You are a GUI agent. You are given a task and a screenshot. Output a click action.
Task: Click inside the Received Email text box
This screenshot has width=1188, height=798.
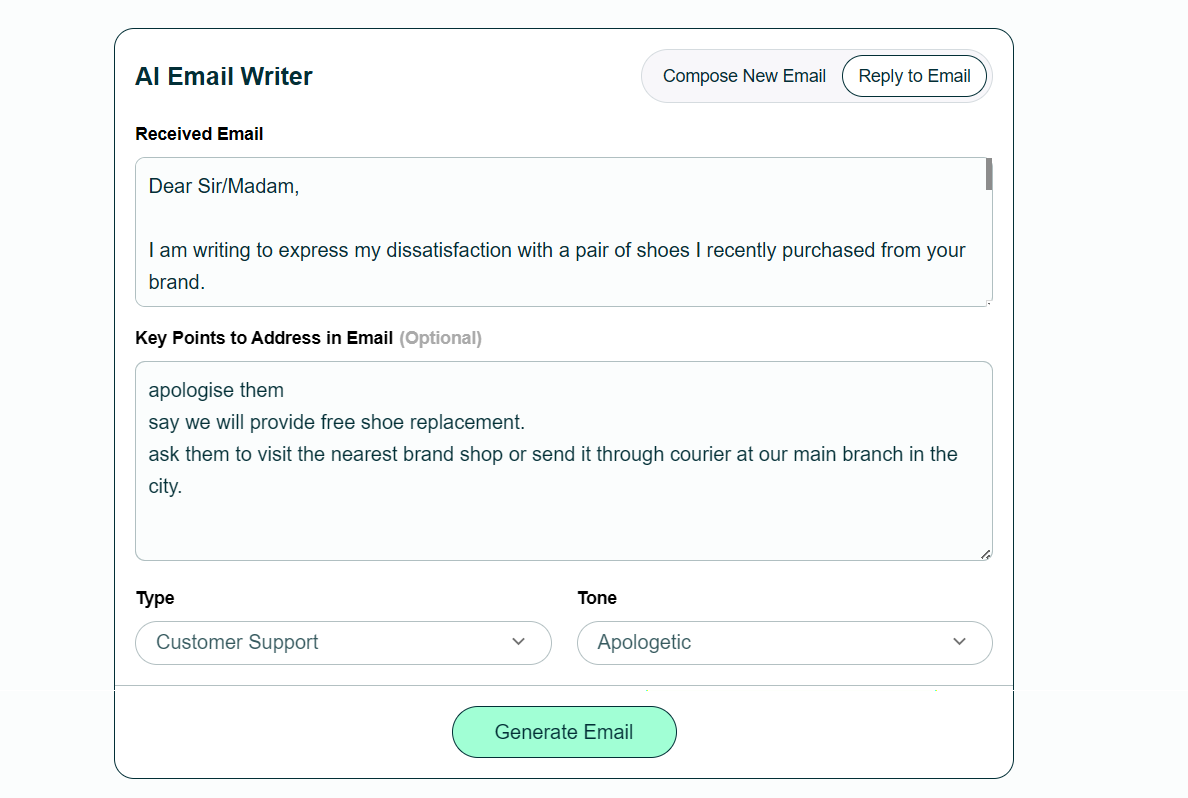[x=560, y=230]
